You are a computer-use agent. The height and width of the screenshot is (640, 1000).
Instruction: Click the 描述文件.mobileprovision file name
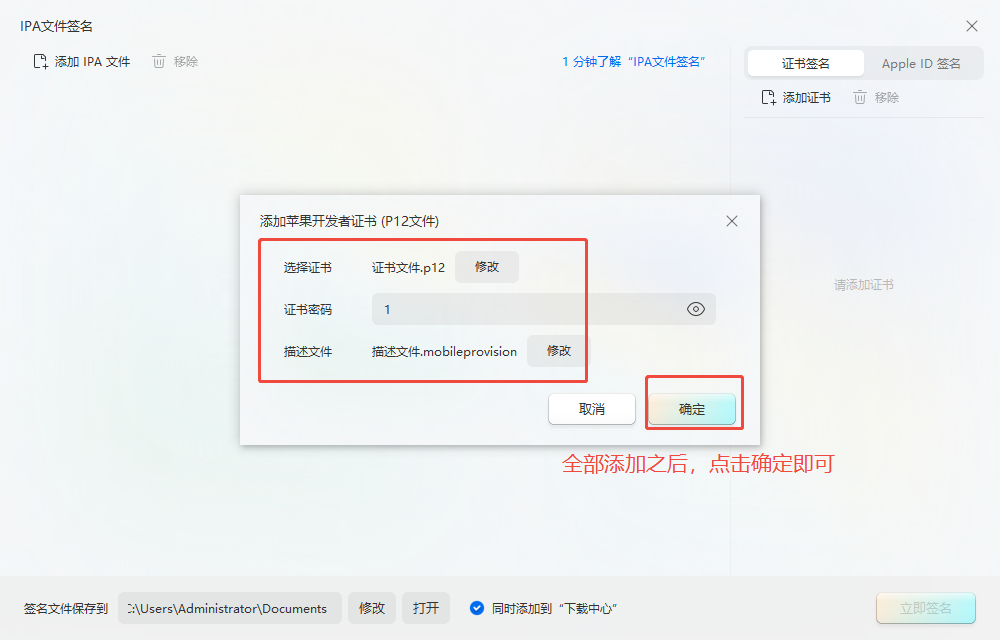tap(445, 352)
